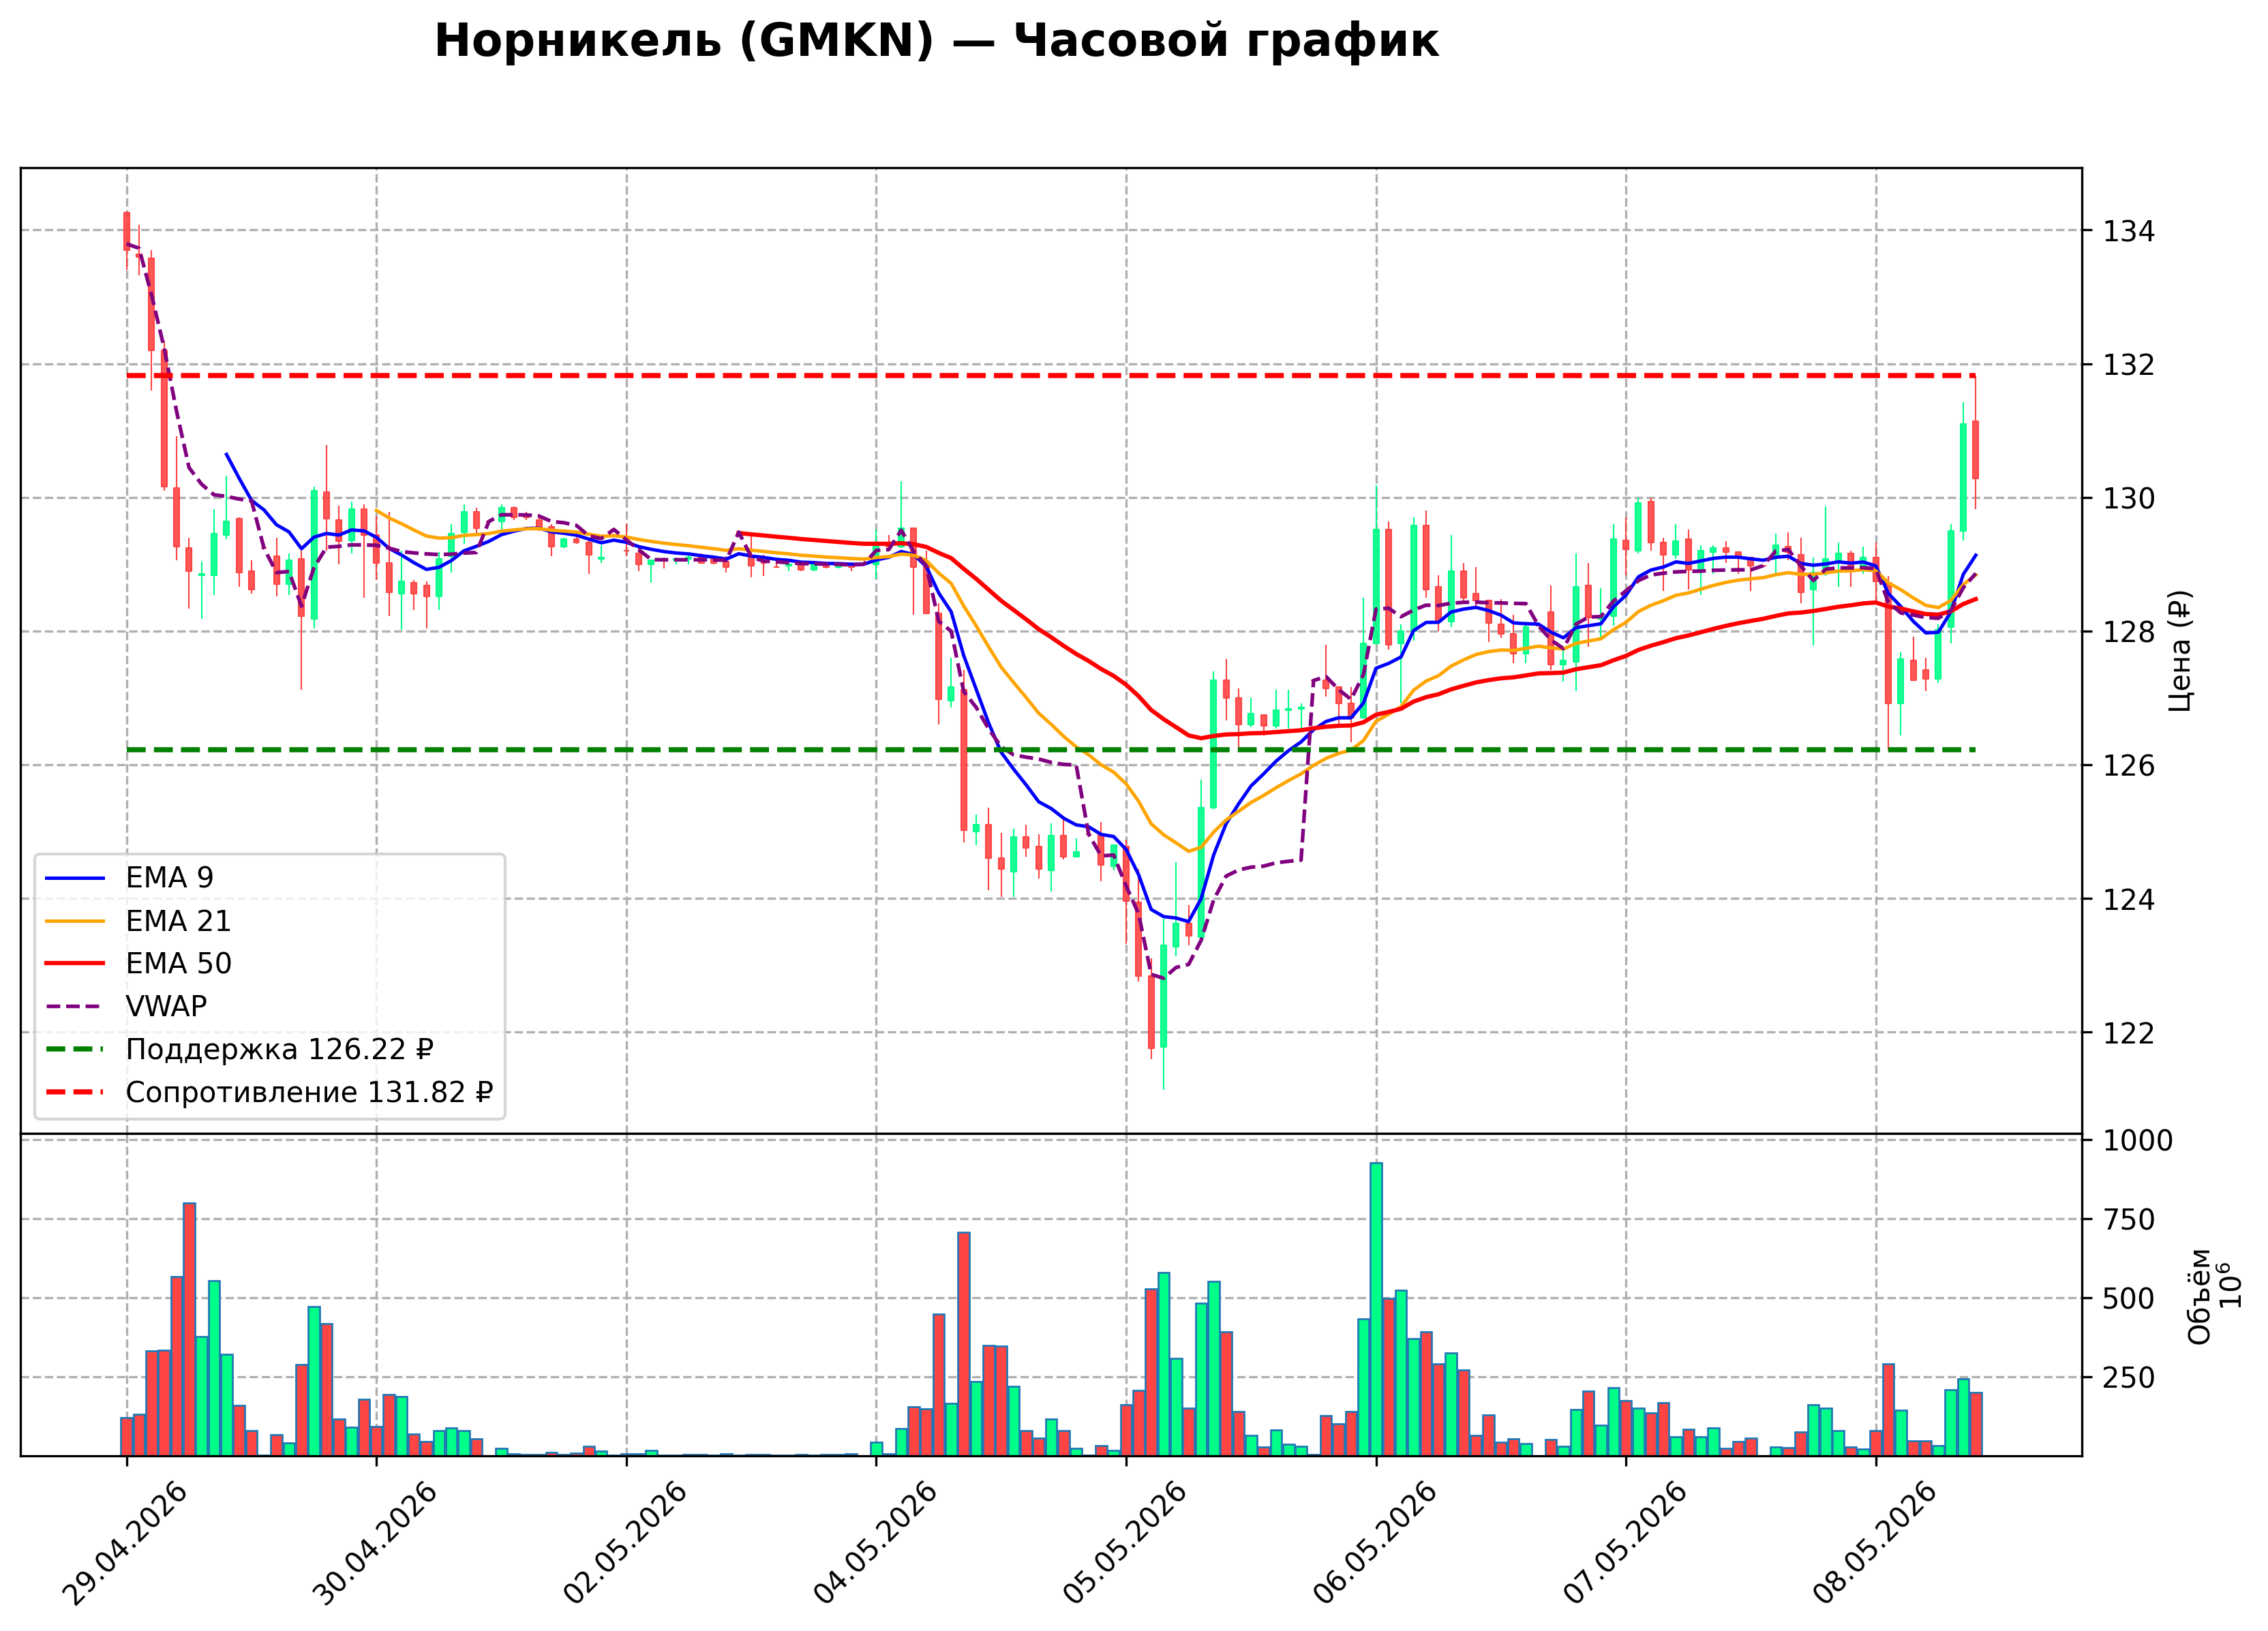The image size is (2268, 1631).
Task: Click the date label 07.05.2026
Action: [1625, 1543]
